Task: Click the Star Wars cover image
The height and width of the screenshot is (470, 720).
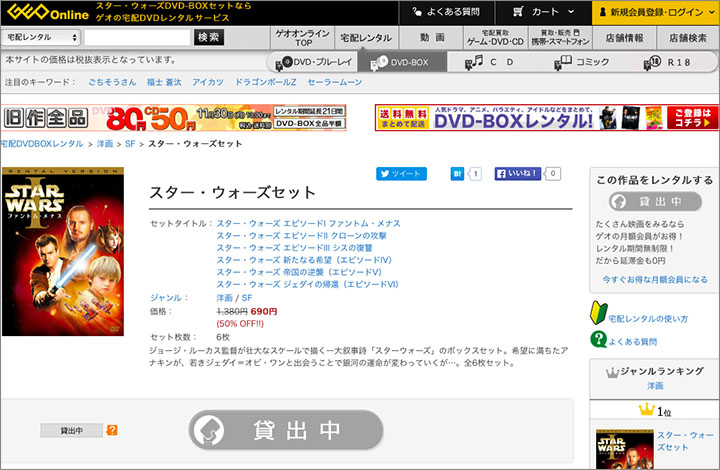Action: 63,252
